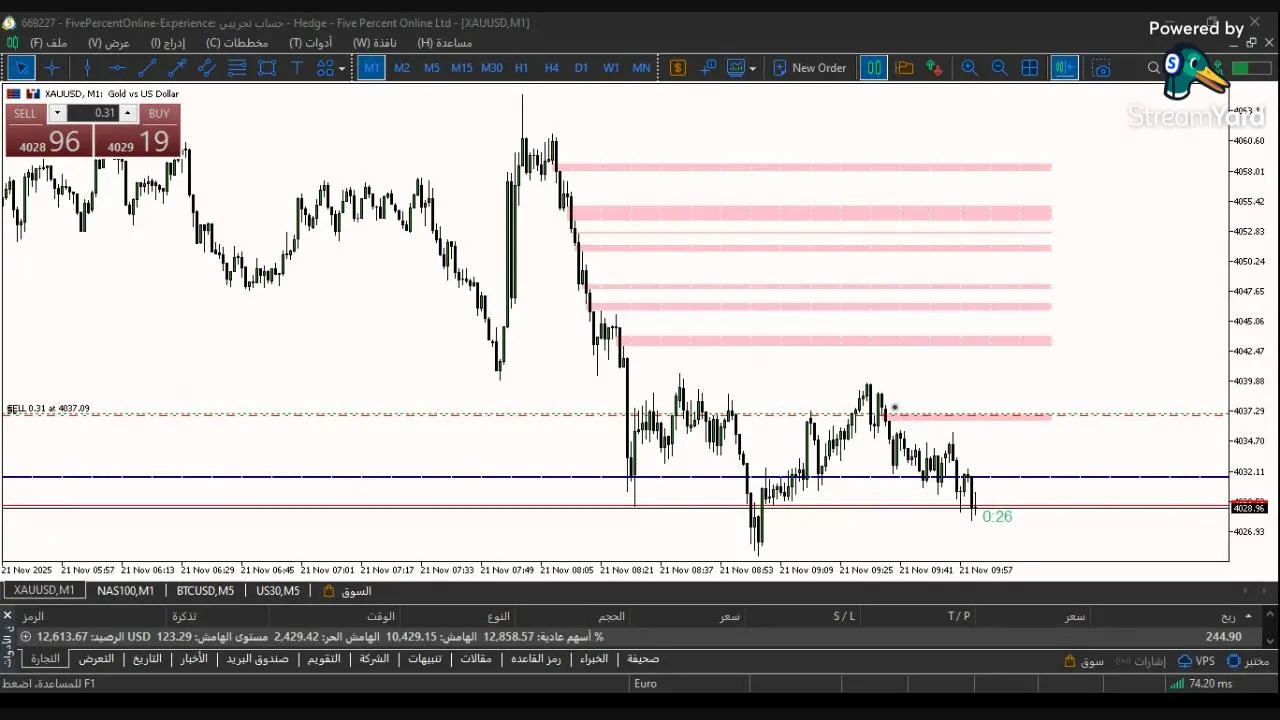The height and width of the screenshot is (720, 1280).
Task: Decrease lot volume with down arrow
Action: (57, 113)
